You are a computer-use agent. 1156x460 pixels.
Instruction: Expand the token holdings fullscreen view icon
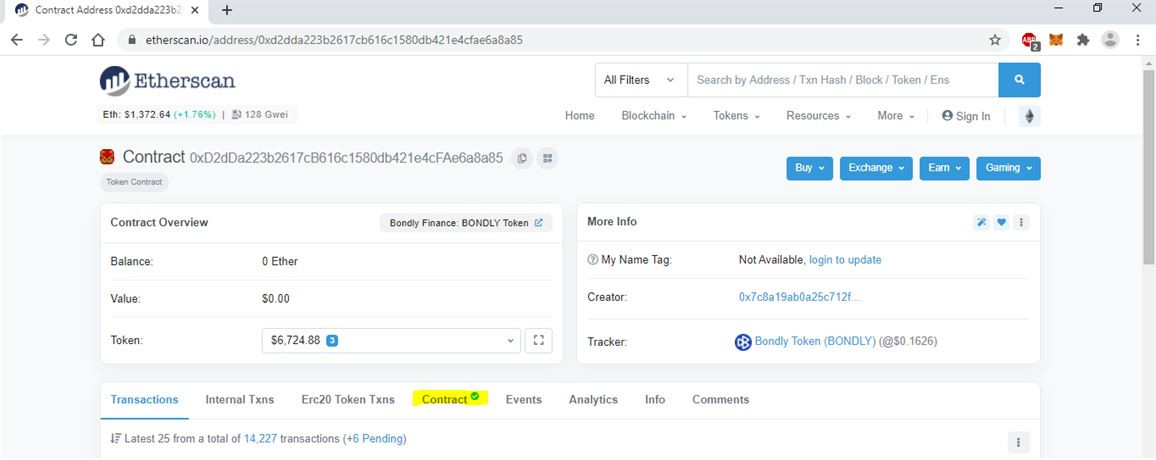pos(538,341)
